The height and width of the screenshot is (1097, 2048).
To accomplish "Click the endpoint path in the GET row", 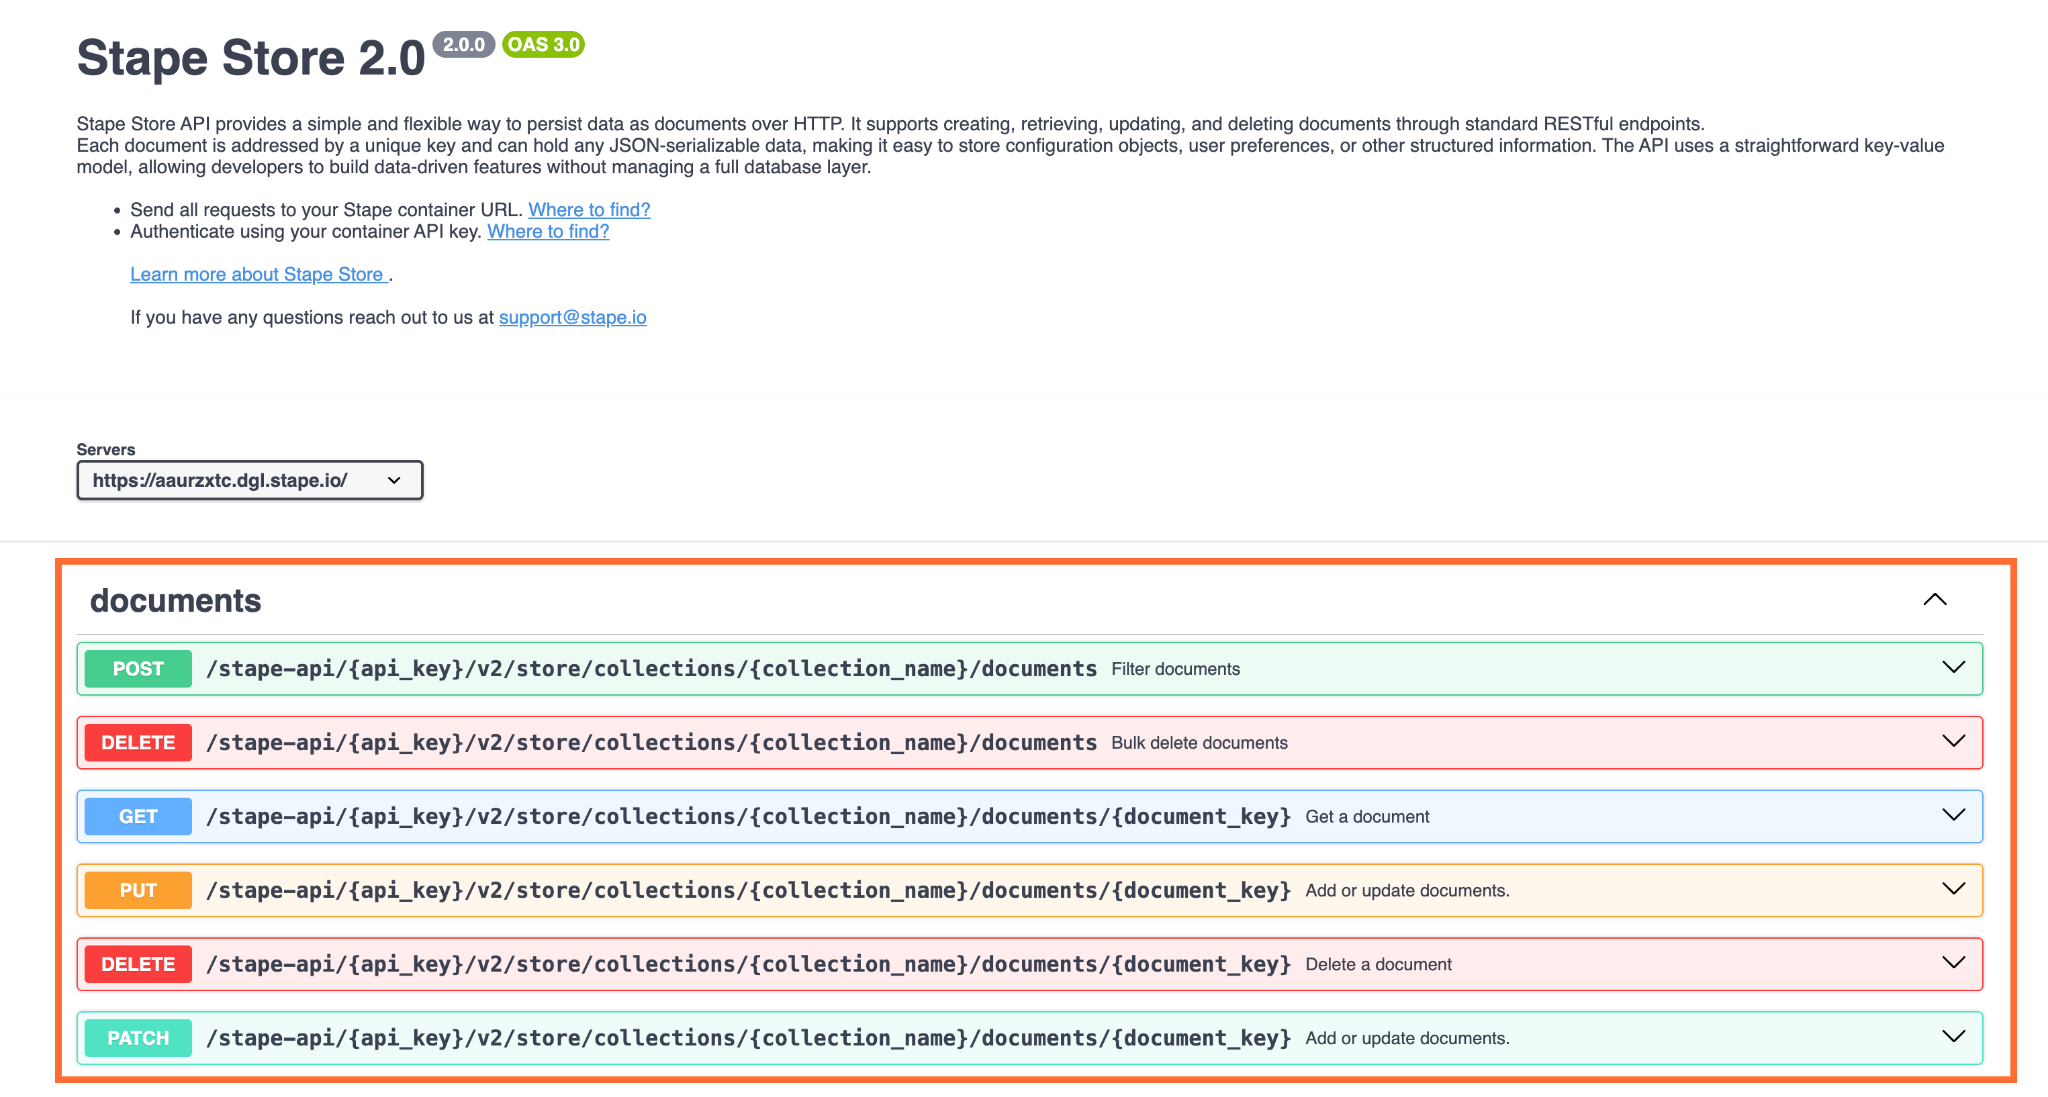I will click(x=748, y=817).
